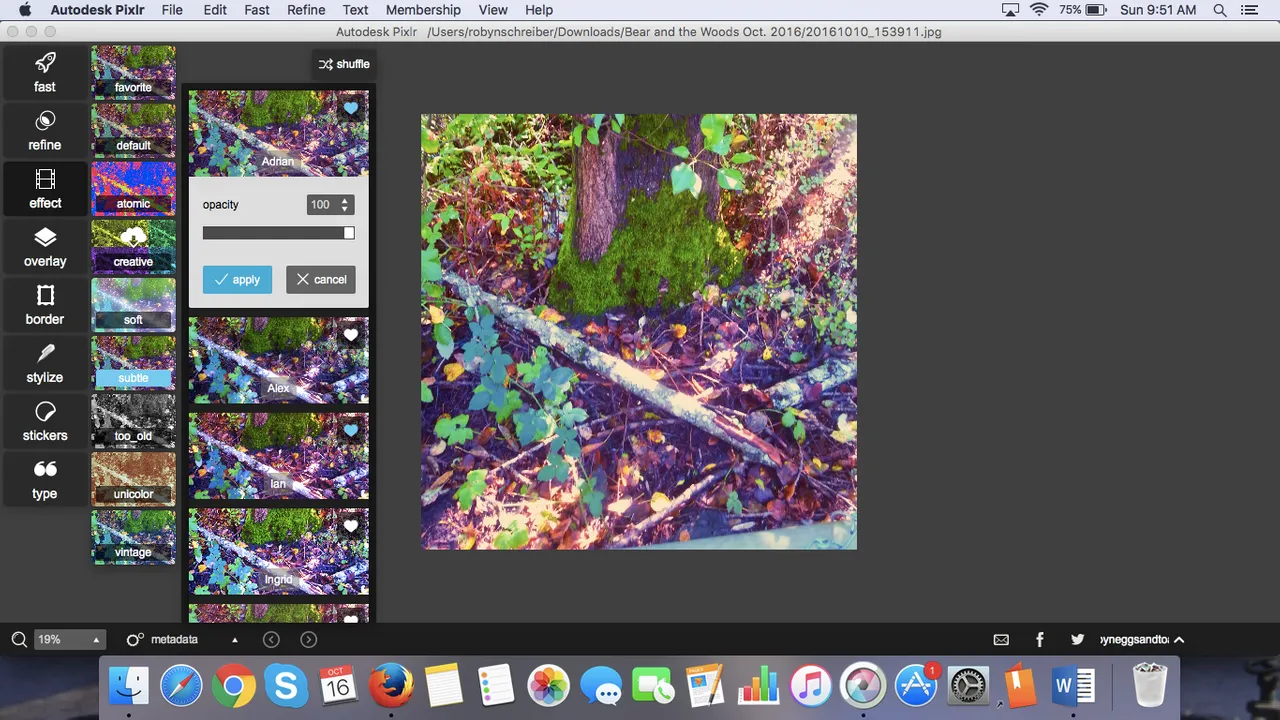This screenshot has width=1280, height=720.
Task: Open the stylize pen tool
Action: [45, 362]
